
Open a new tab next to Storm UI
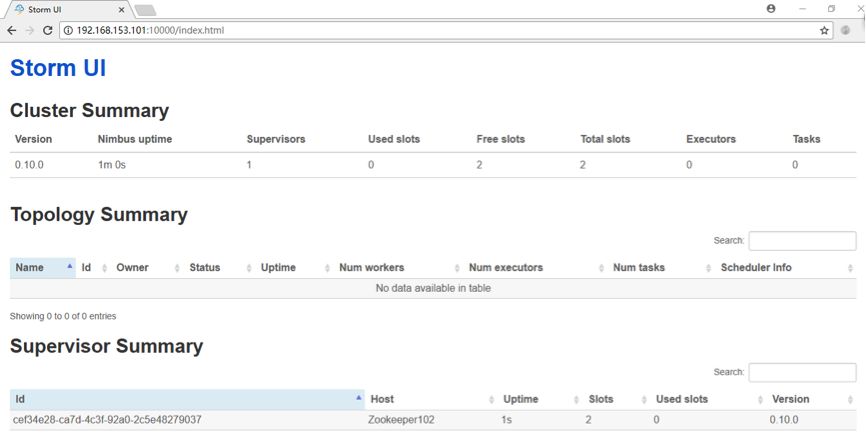click(145, 10)
